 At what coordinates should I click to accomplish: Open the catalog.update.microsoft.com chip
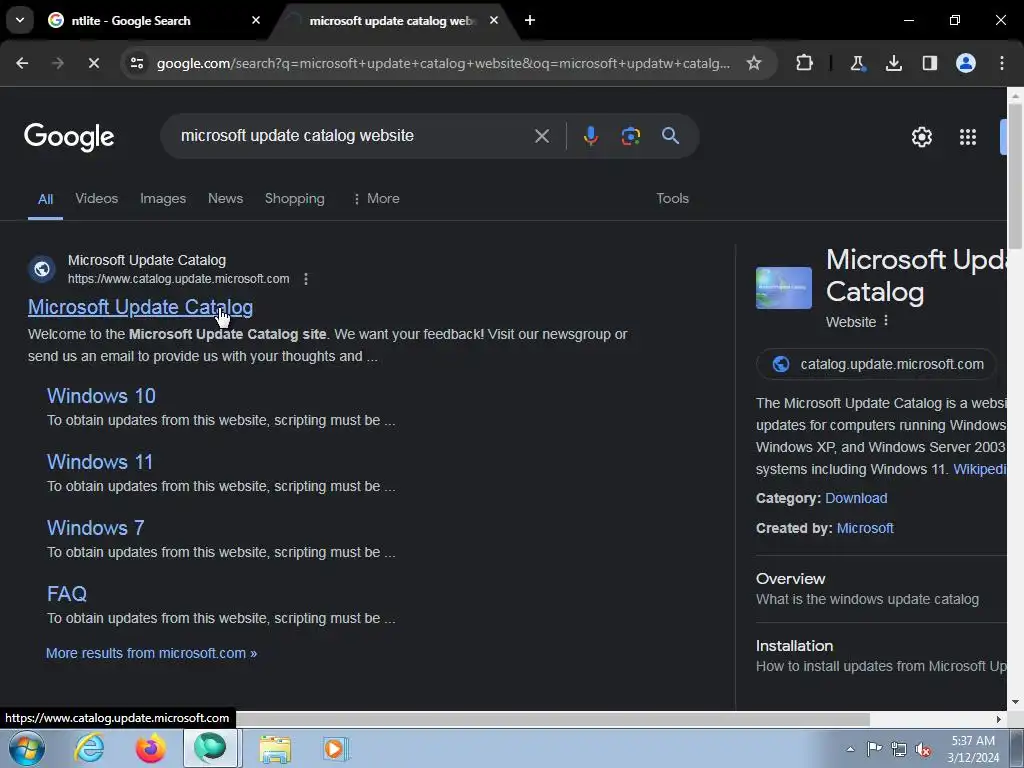(x=876, y=364)
